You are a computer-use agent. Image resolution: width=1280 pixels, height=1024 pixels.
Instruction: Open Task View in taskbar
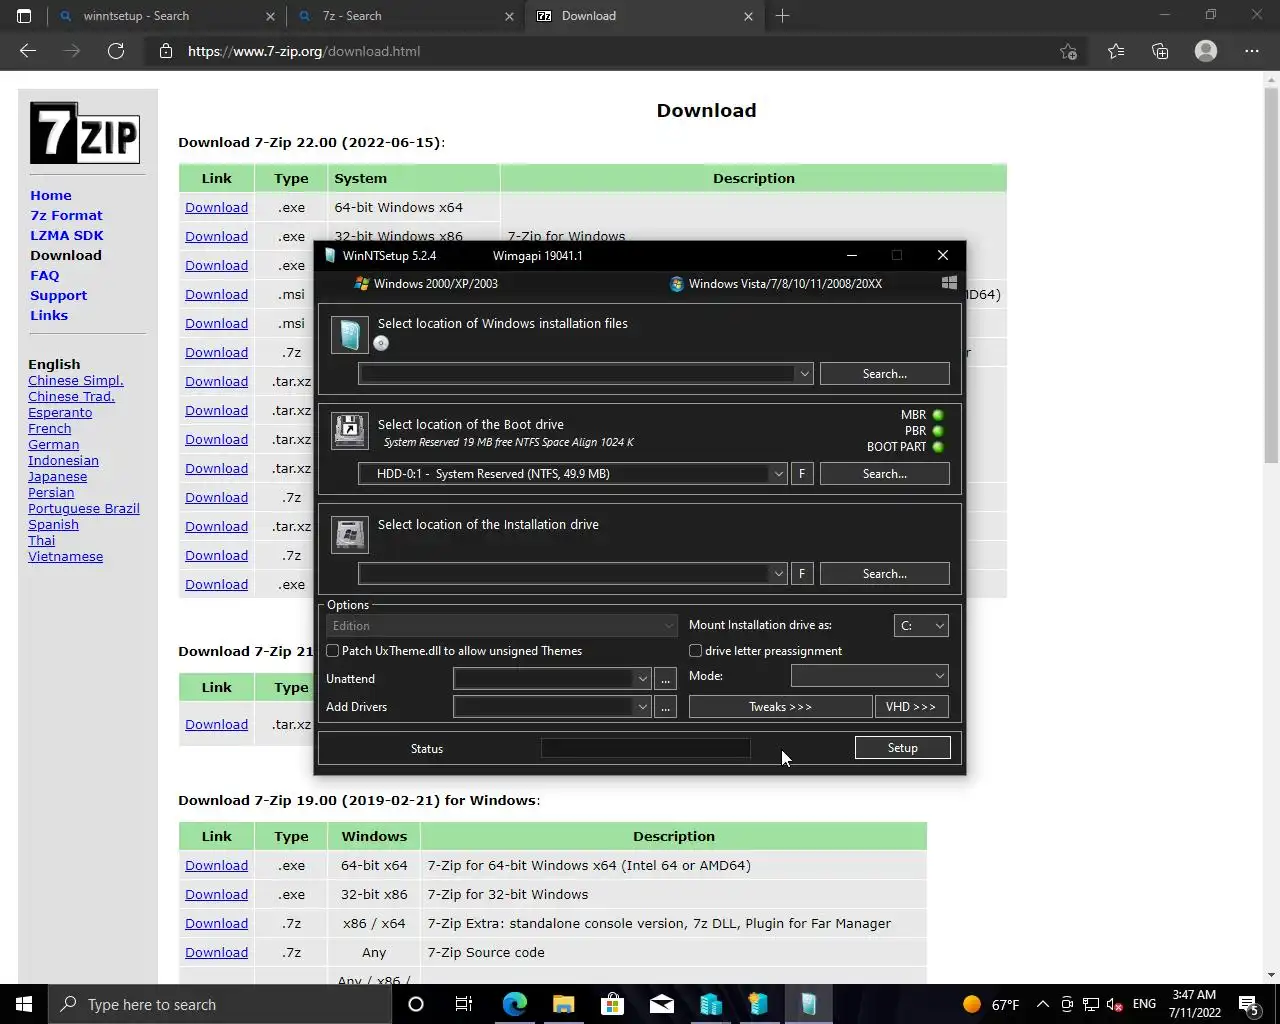[464, 1004]
